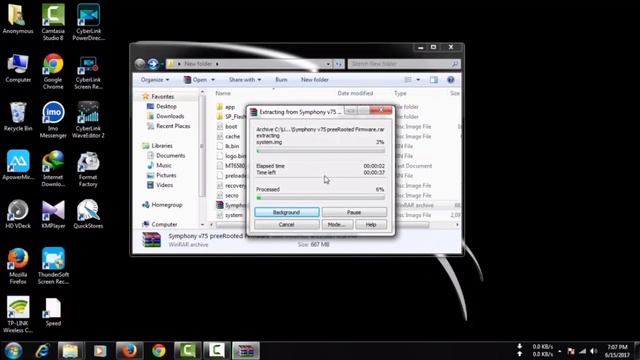Click the Windows Start button
This screenshot has height=360, width=640.
[13, 351]
